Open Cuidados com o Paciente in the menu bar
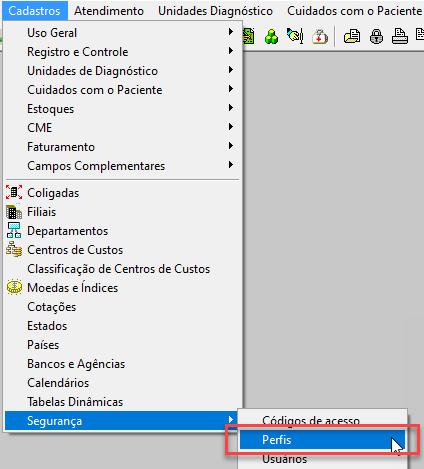 [x=354, y=11]
